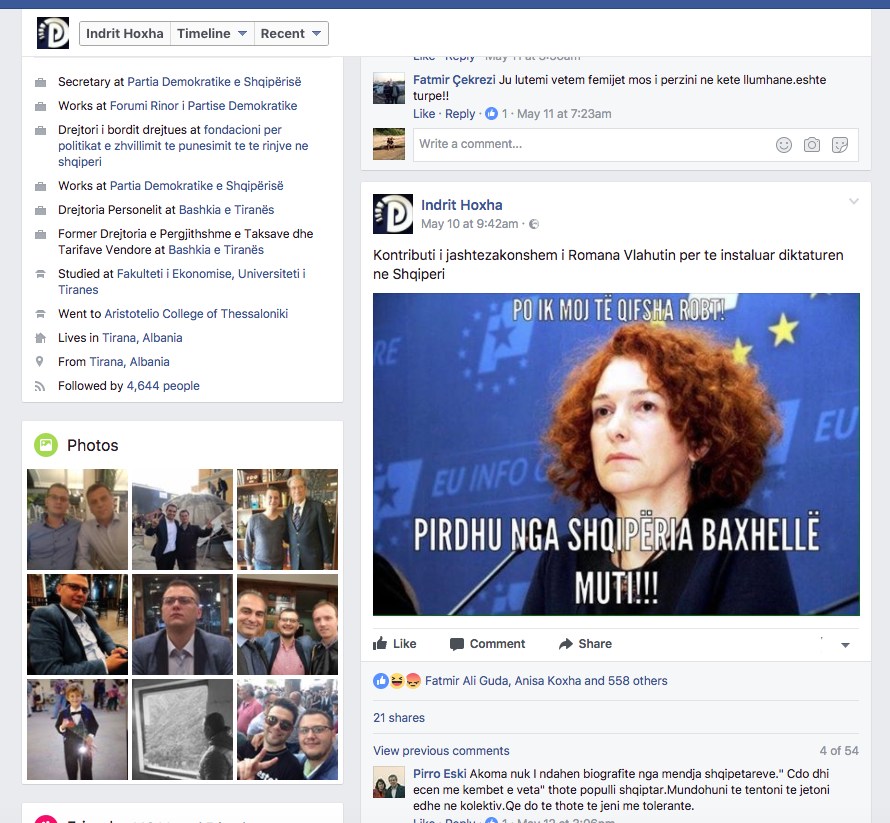The height and width of the screenshot is (823, 890).
Task: Open the Recent dropdown
Action: 291,33
